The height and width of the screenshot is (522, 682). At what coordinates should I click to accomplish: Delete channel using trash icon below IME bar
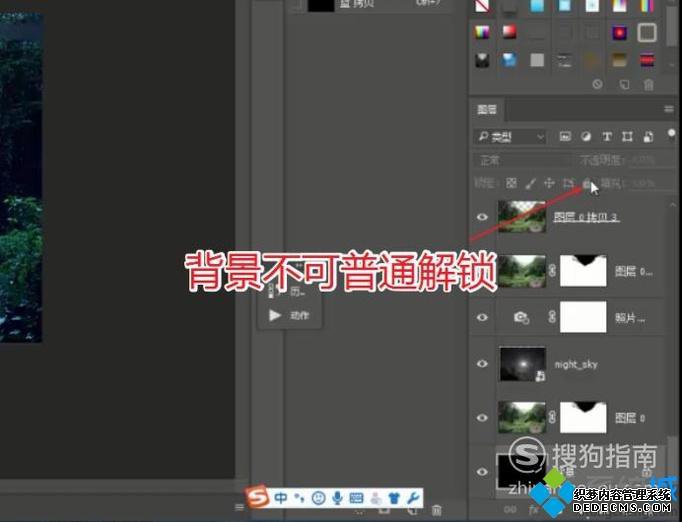[x=437, y=510]
